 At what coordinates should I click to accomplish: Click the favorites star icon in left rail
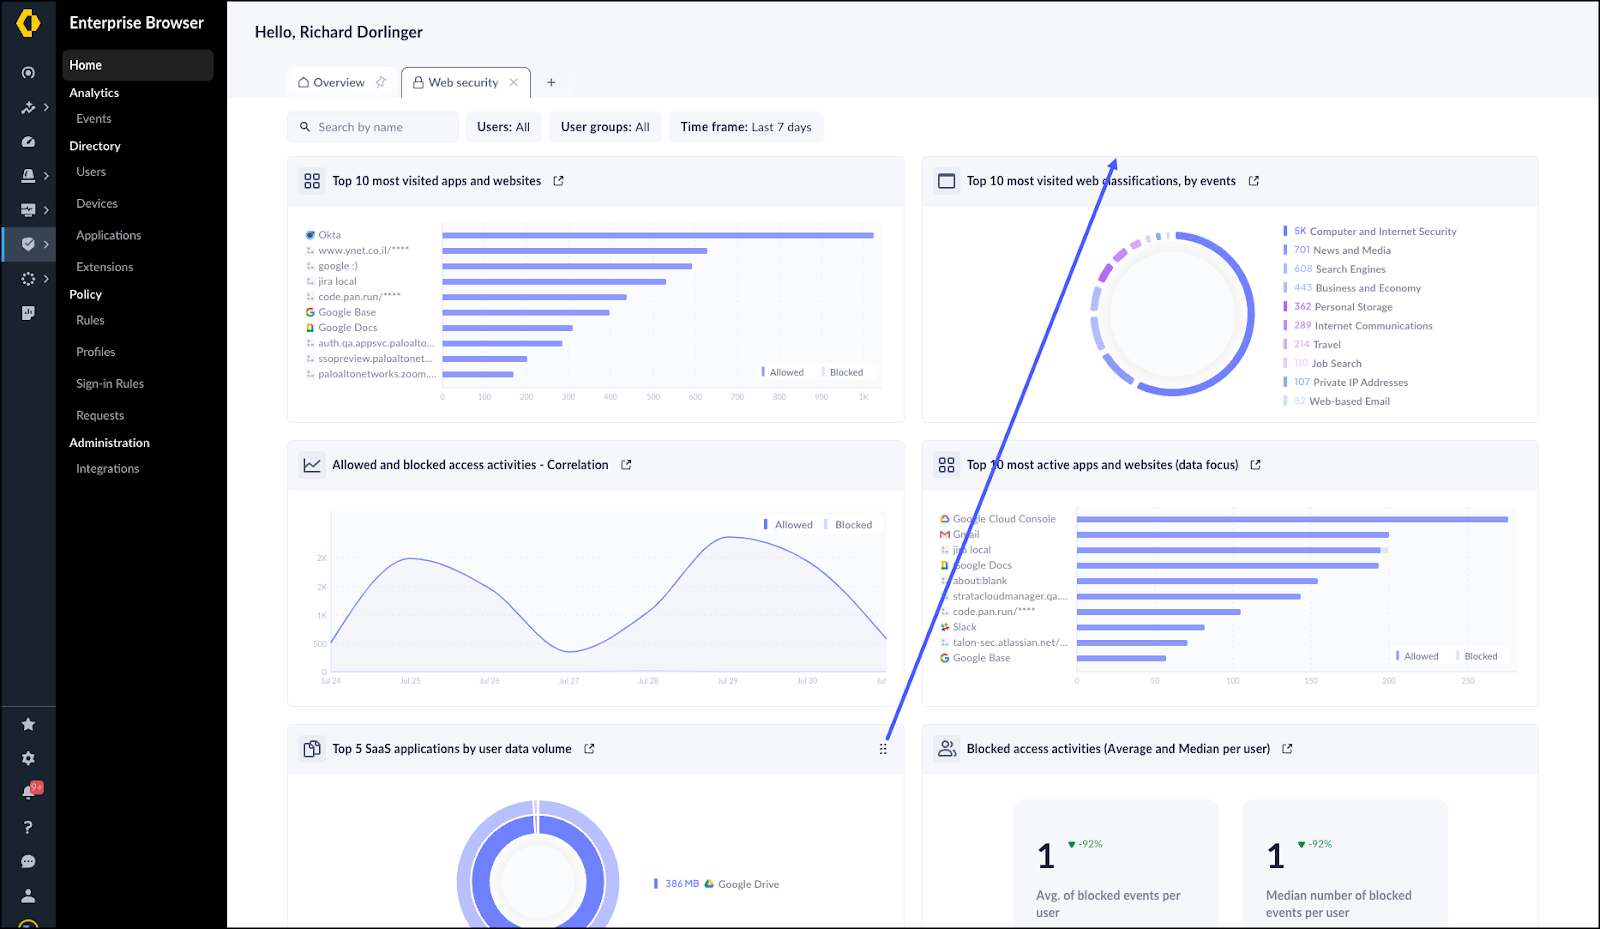click(x=28, y=724)
